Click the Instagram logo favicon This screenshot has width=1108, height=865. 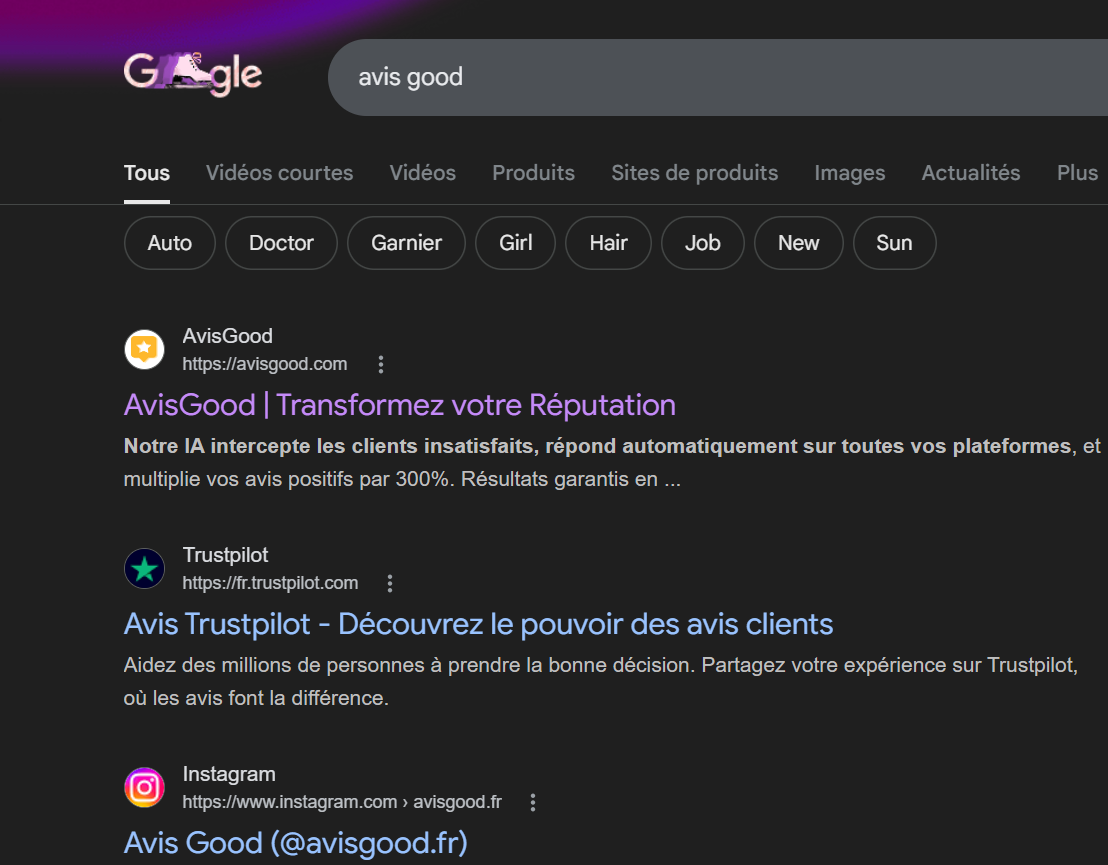tap(144, 788)
